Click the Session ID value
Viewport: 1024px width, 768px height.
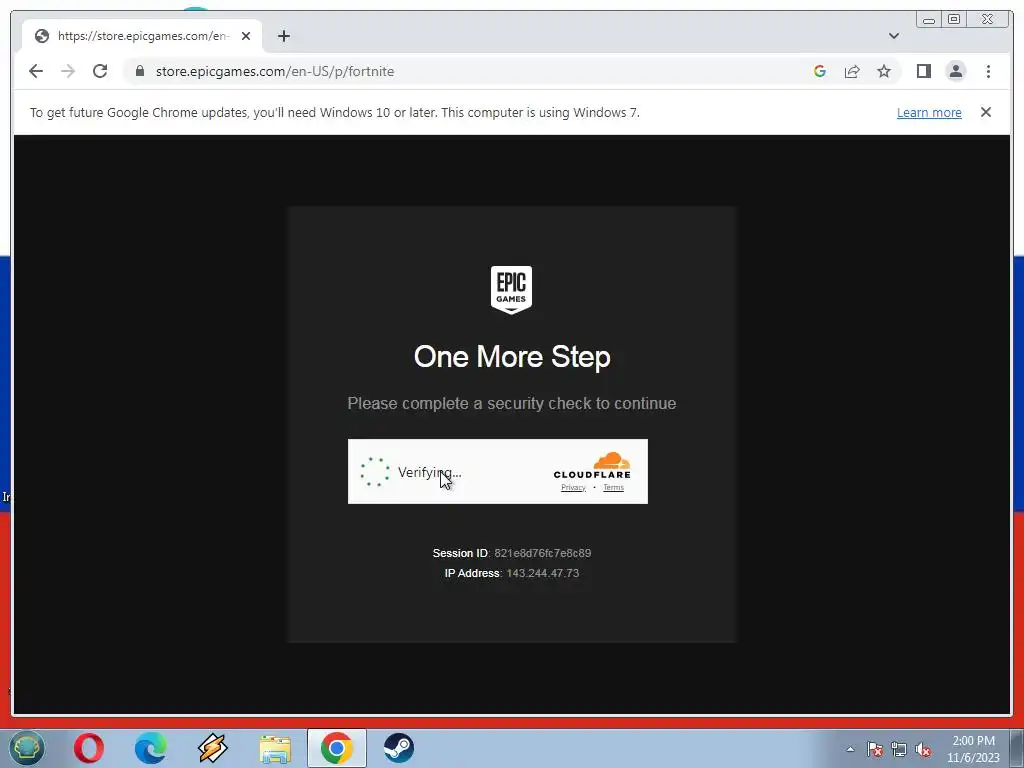pos(543,553)
